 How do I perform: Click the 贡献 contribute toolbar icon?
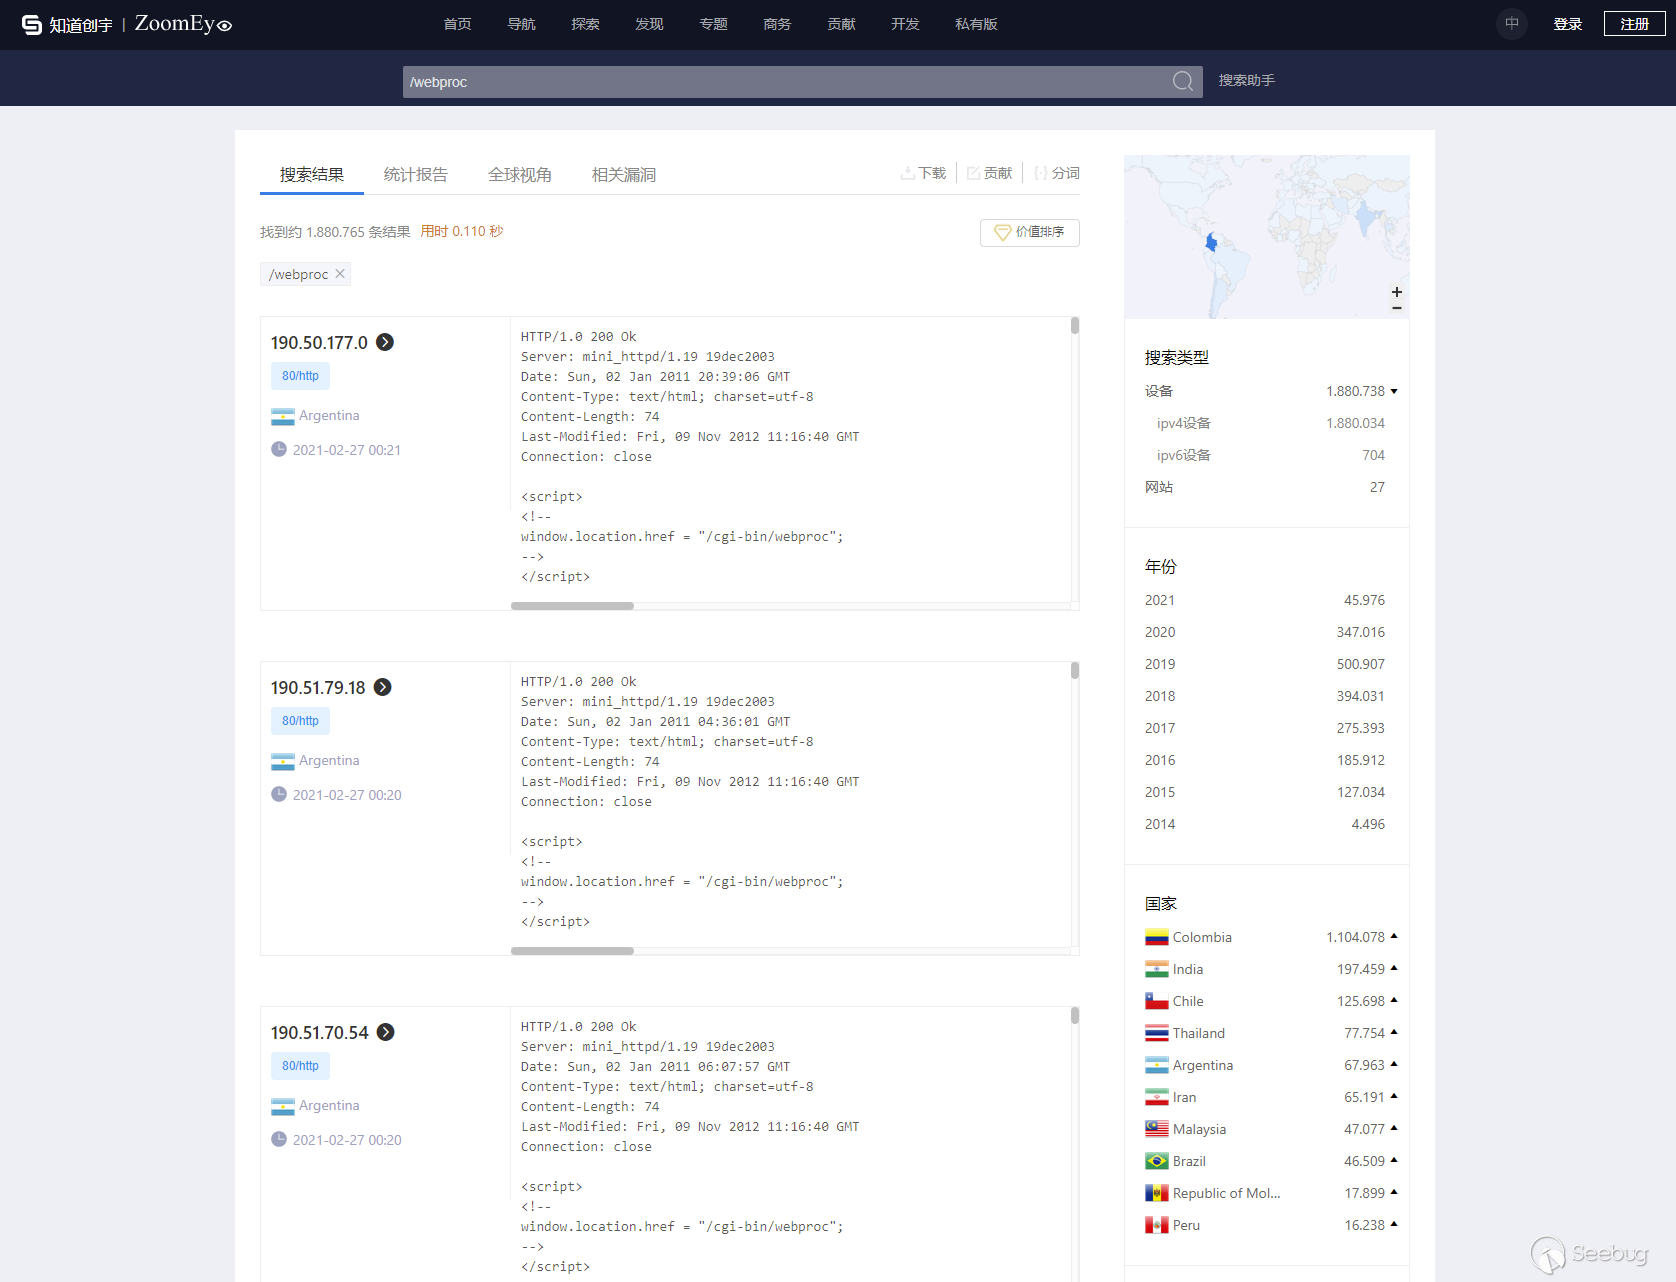(989, 173)
